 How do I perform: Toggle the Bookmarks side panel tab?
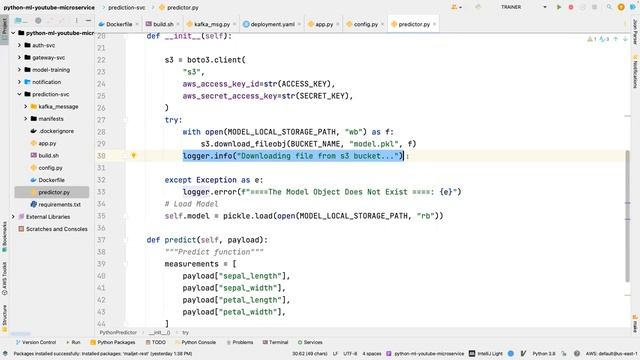point(4,237)
